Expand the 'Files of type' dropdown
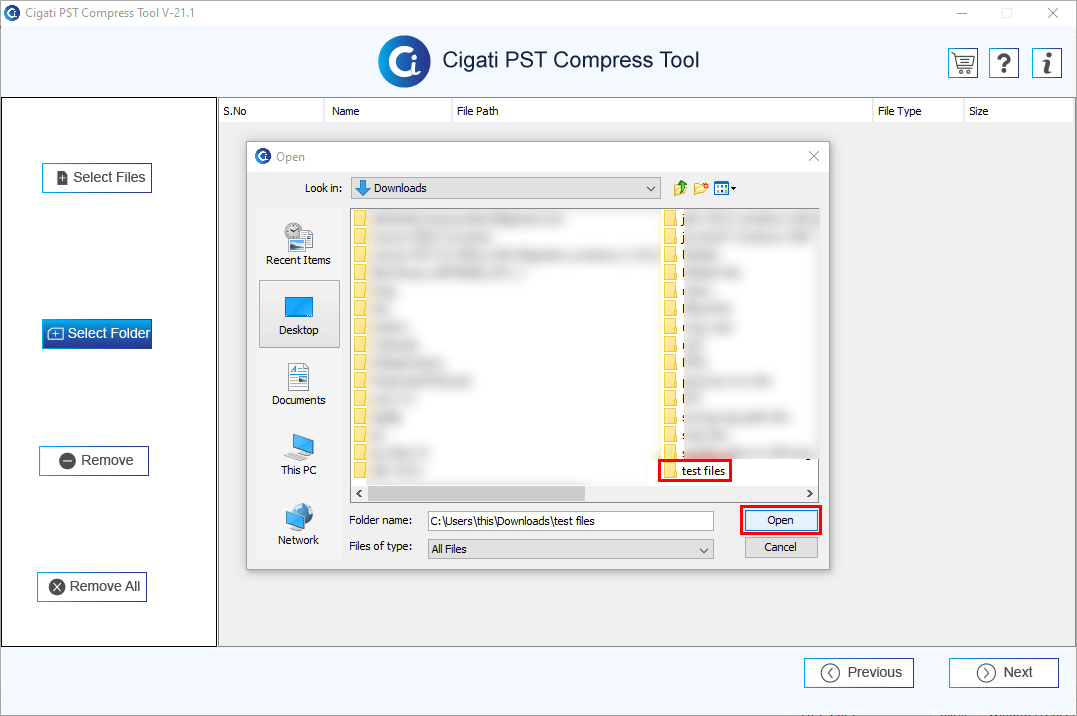Screen dimensions: 1077x716 tap(571, 549)
